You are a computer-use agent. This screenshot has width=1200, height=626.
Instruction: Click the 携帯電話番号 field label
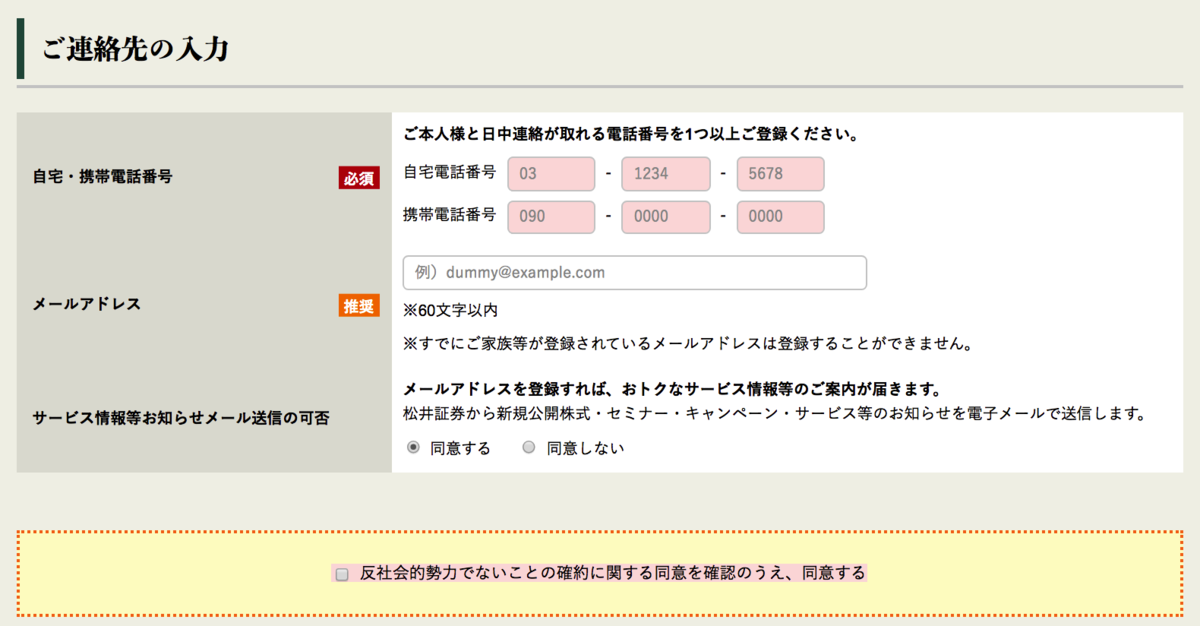(x=450, y=214)
